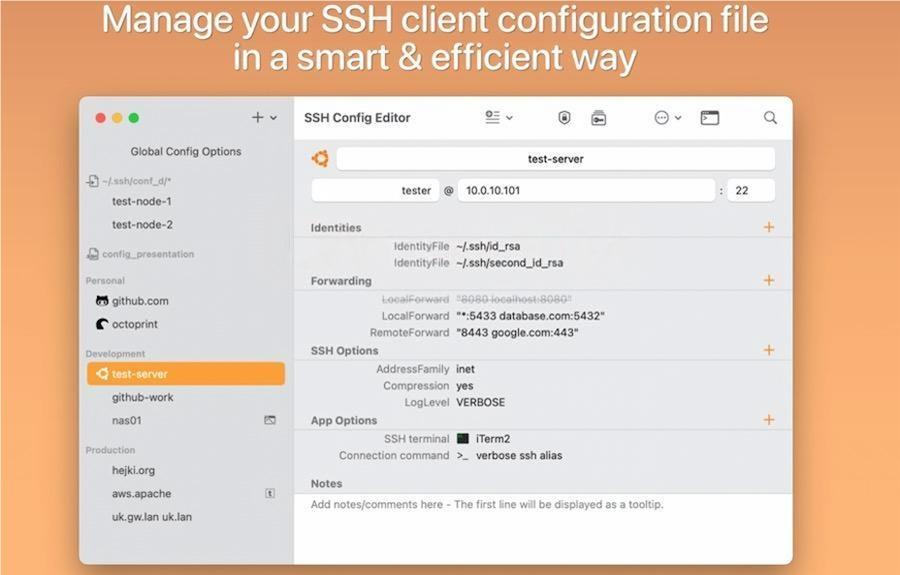The width and height of the screenshot is (900, 575).
Task: Open the add host plus dropdown in sidebar
Action: [x=264, y=118]
